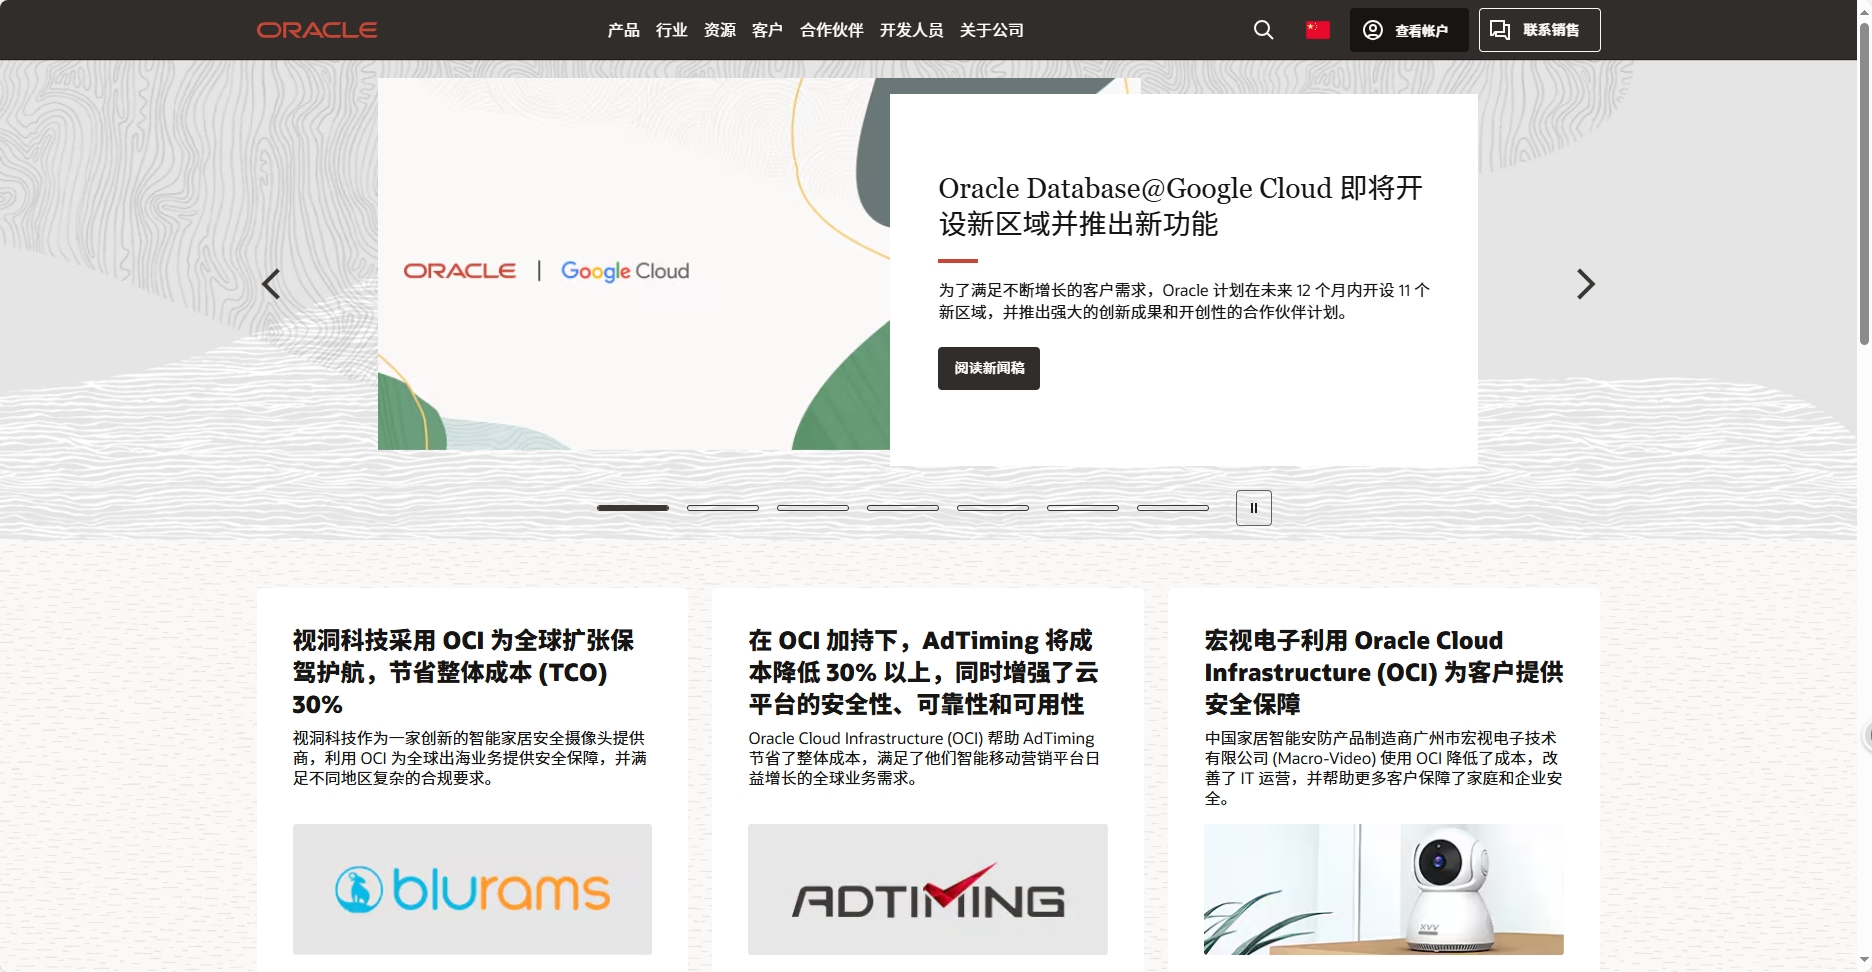The image size is (1872, 972).
Task: Click the blurams company logo
Action: (x=472, y=889)
